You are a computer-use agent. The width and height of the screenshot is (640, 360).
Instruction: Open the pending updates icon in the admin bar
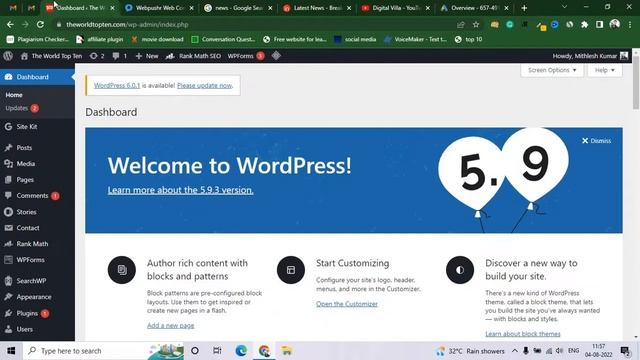click(97, 56)
